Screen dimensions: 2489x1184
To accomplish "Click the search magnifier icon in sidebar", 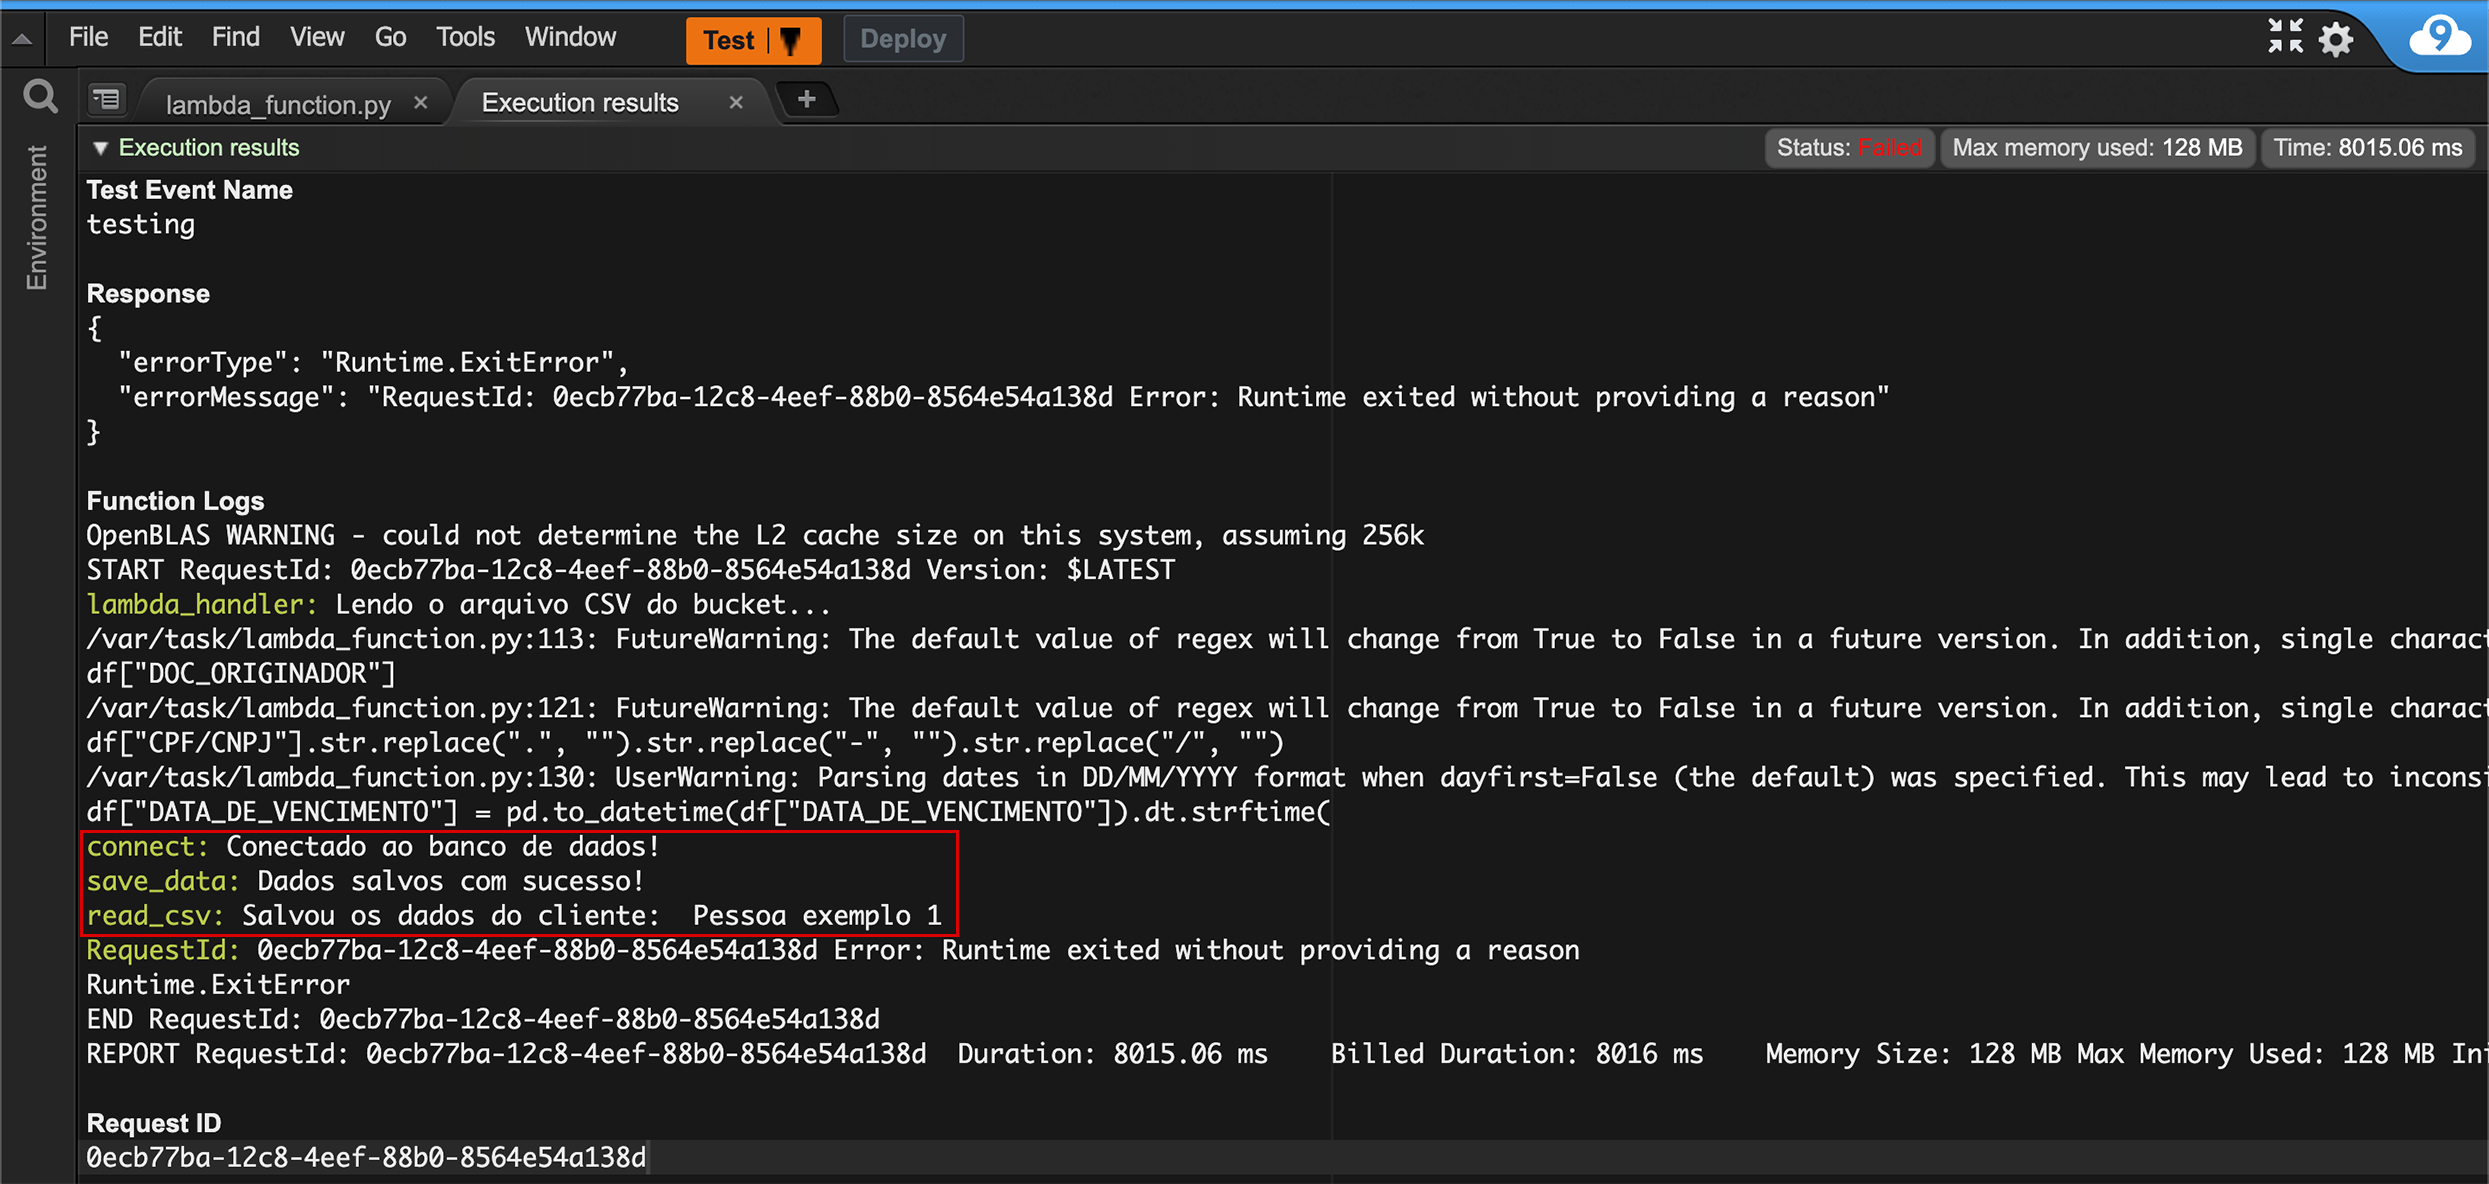I will point(40,97).
